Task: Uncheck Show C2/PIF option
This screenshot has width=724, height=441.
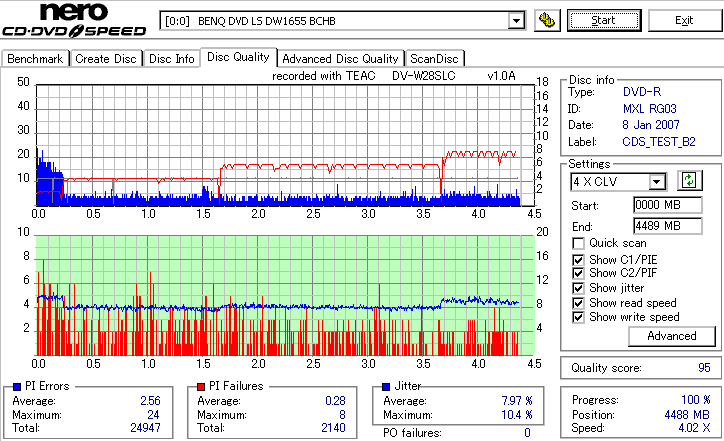Action: (578, 273)
